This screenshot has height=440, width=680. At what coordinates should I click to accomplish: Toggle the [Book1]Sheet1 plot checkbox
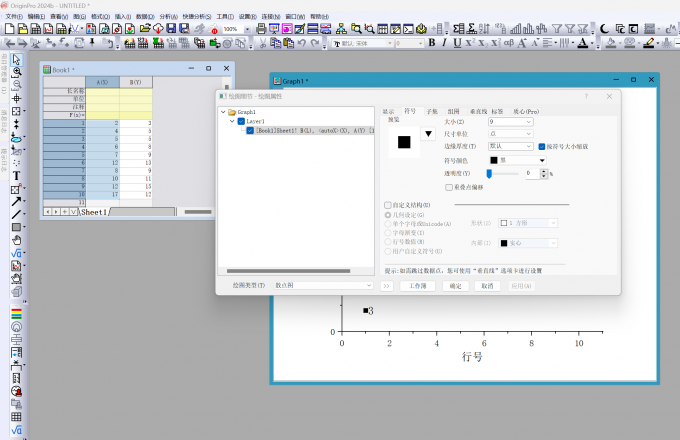(250, 130)
